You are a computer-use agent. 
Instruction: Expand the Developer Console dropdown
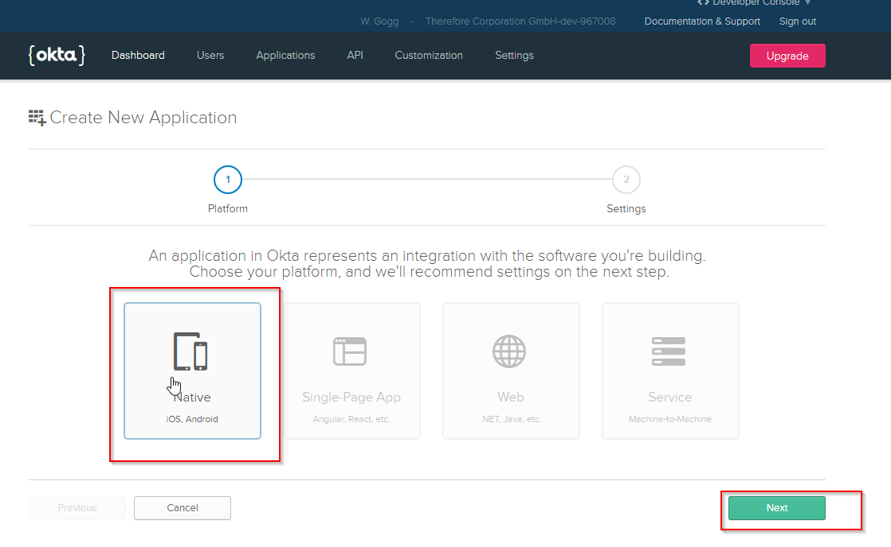pyautogui.click(x=756, y=4)
